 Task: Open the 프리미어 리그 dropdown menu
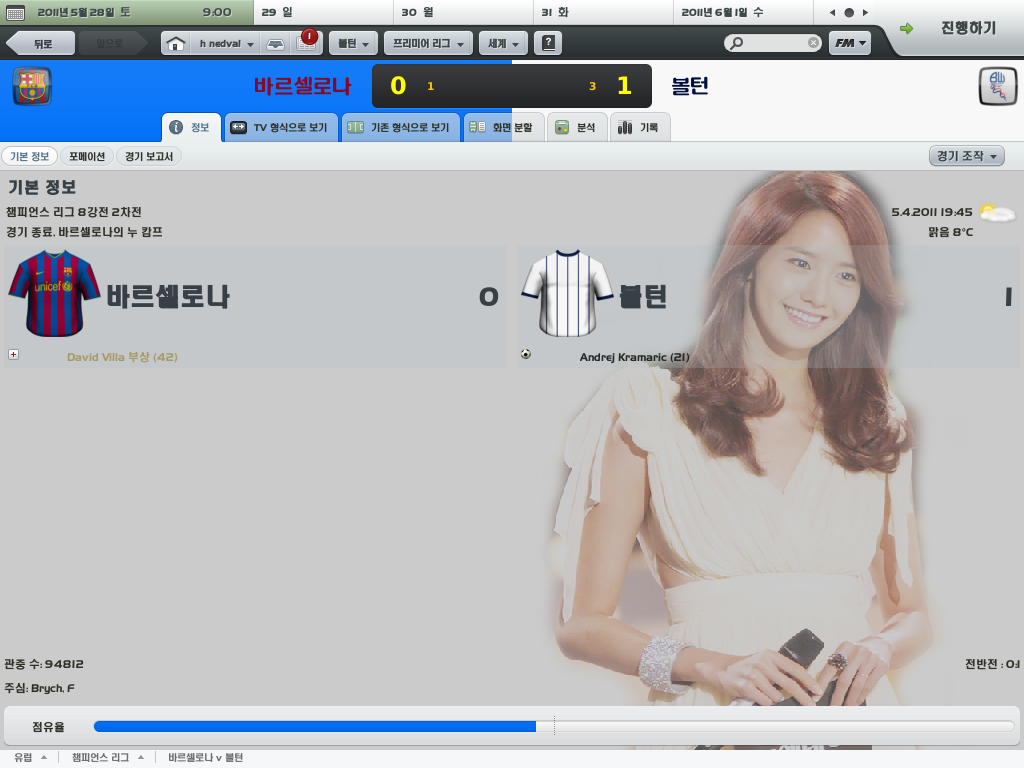tap(428, 44)
